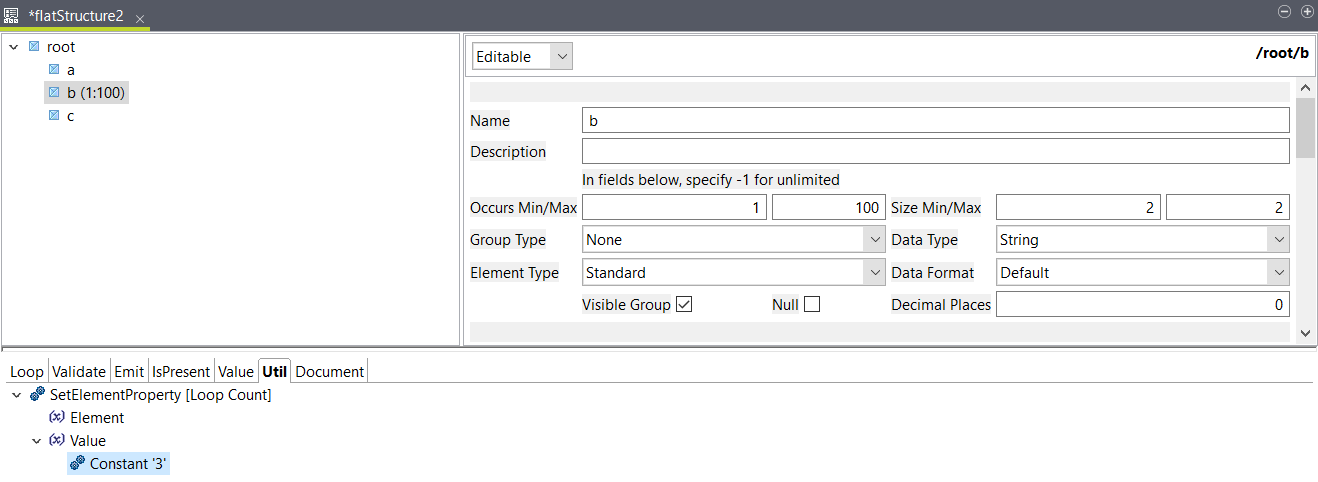Enable the Null checkbox
Screen dimensions: 1318x482
(812, 305)
